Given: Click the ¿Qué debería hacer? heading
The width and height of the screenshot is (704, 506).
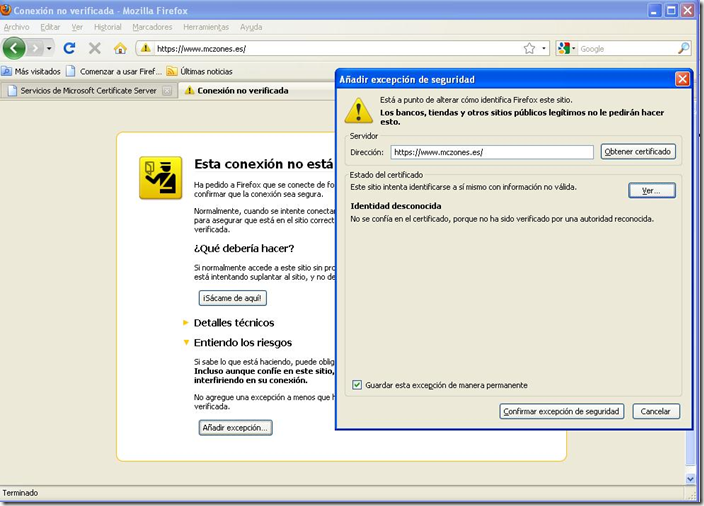Looking at the screenshot, I should coord(244,248).
